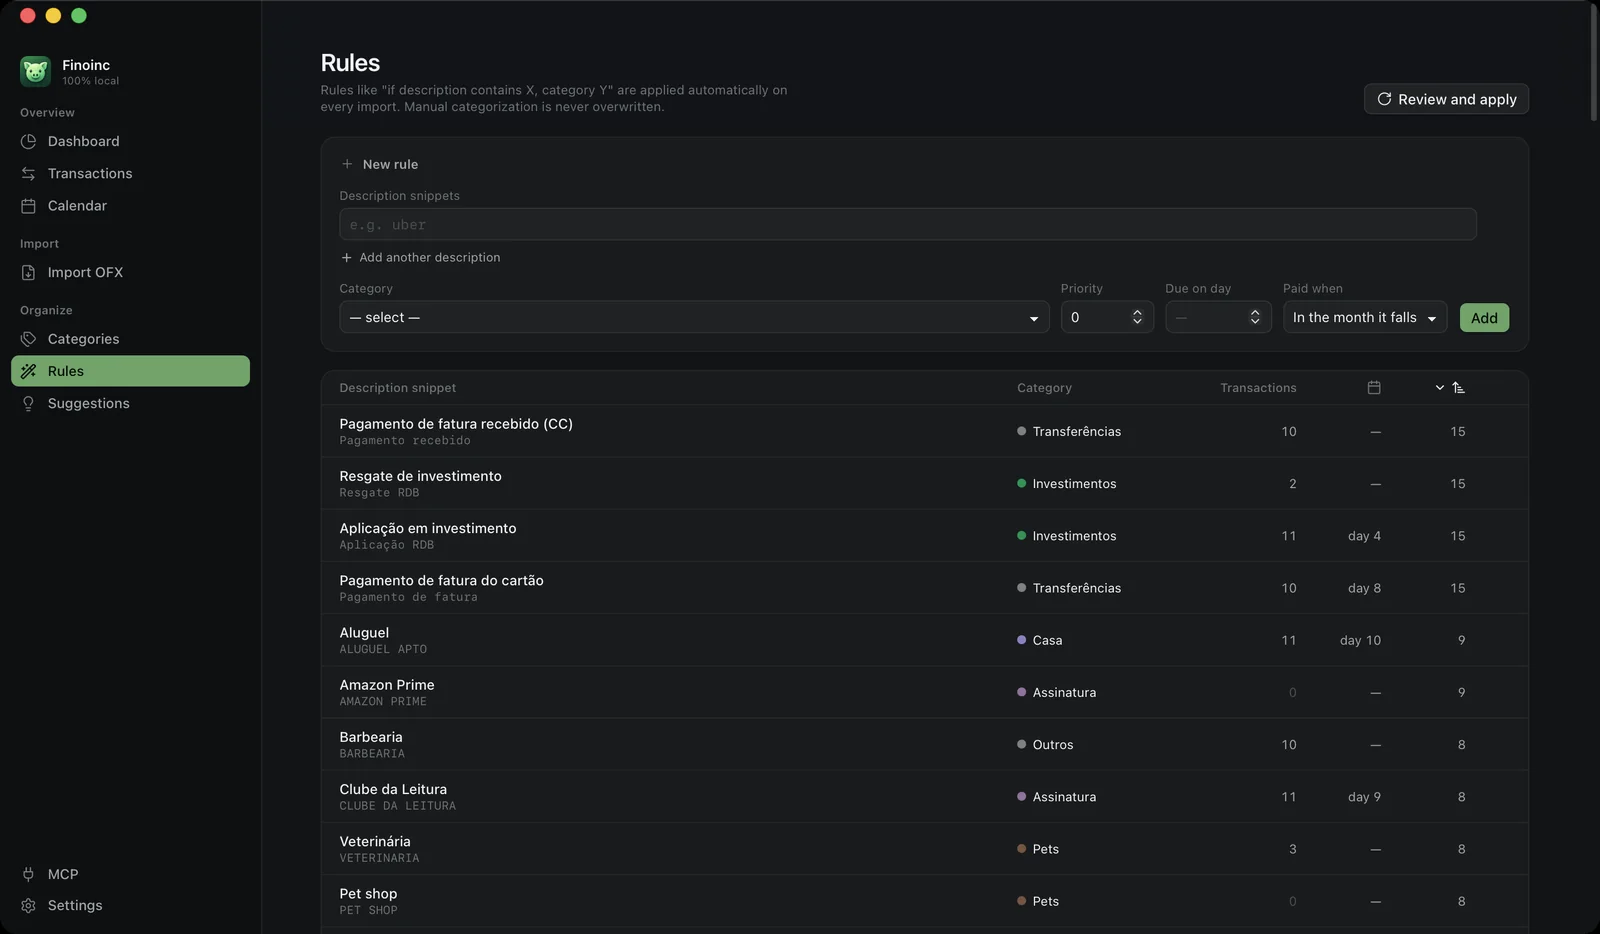
Task: Click the MCP plug icon
Action: (x=28, y=874)
